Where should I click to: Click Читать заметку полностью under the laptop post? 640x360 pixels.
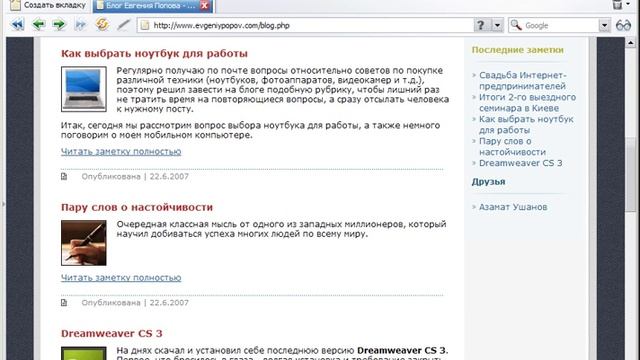[121, 151]
